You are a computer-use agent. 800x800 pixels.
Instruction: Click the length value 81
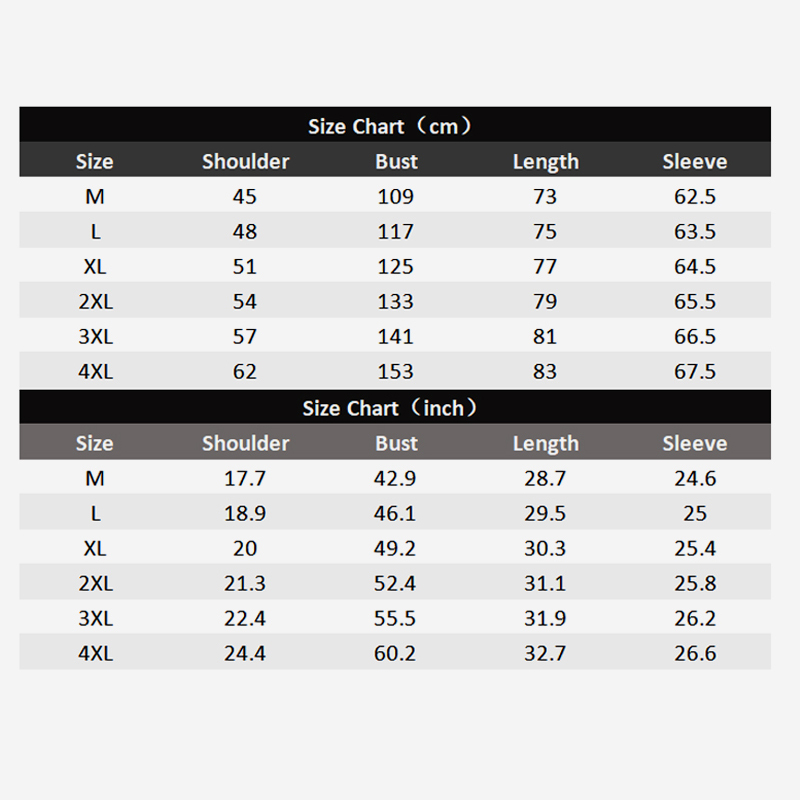point(545,337)
